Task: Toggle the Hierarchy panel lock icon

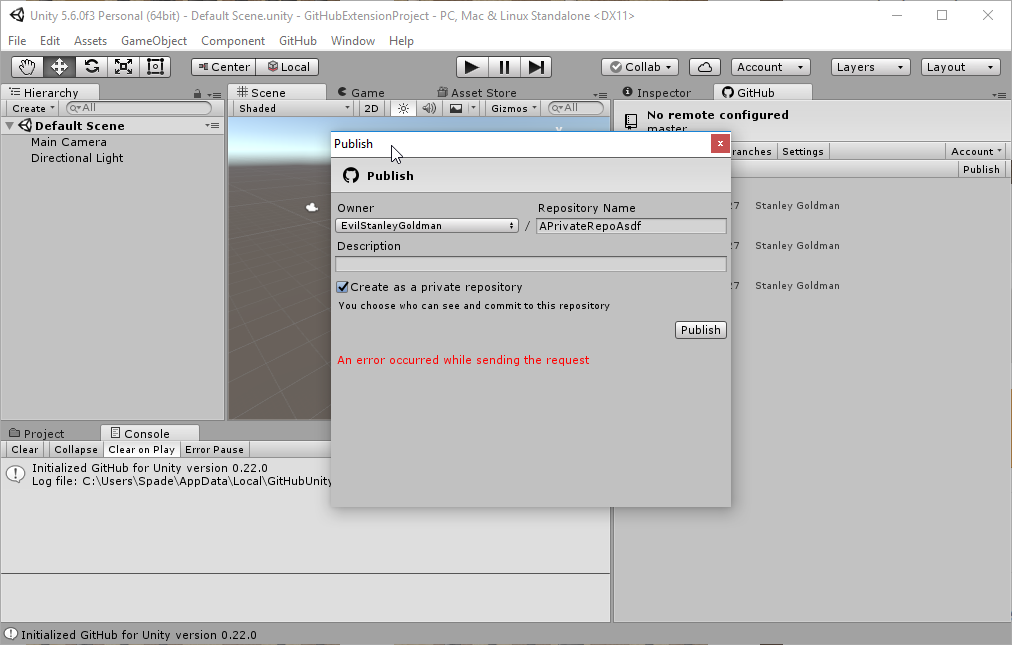Action: [x=197, y=94]
